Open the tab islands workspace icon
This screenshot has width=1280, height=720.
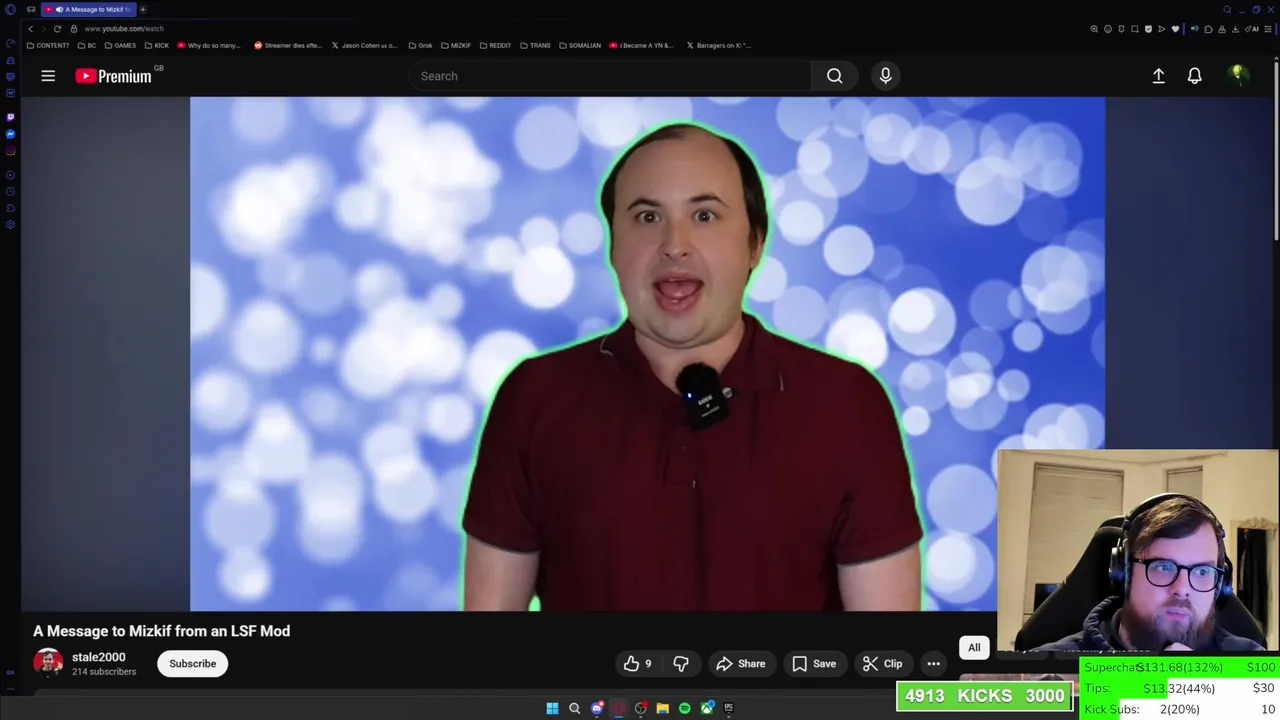pos(31,9)
